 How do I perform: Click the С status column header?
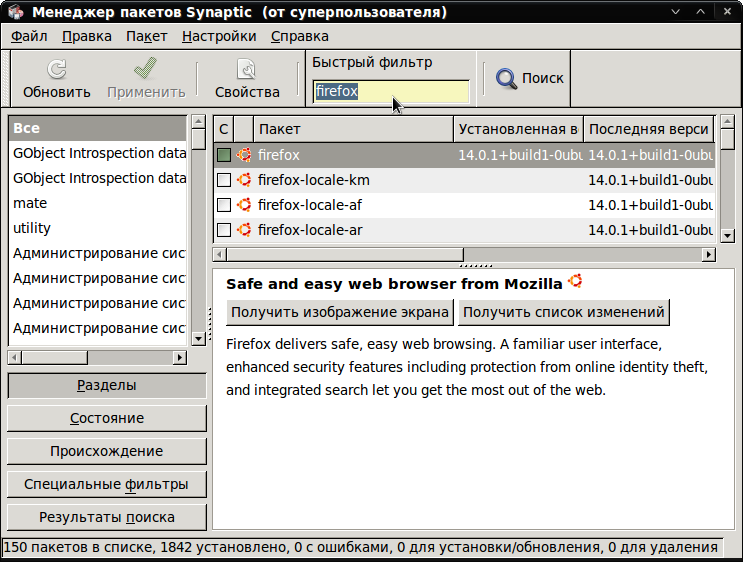[224, 129]
